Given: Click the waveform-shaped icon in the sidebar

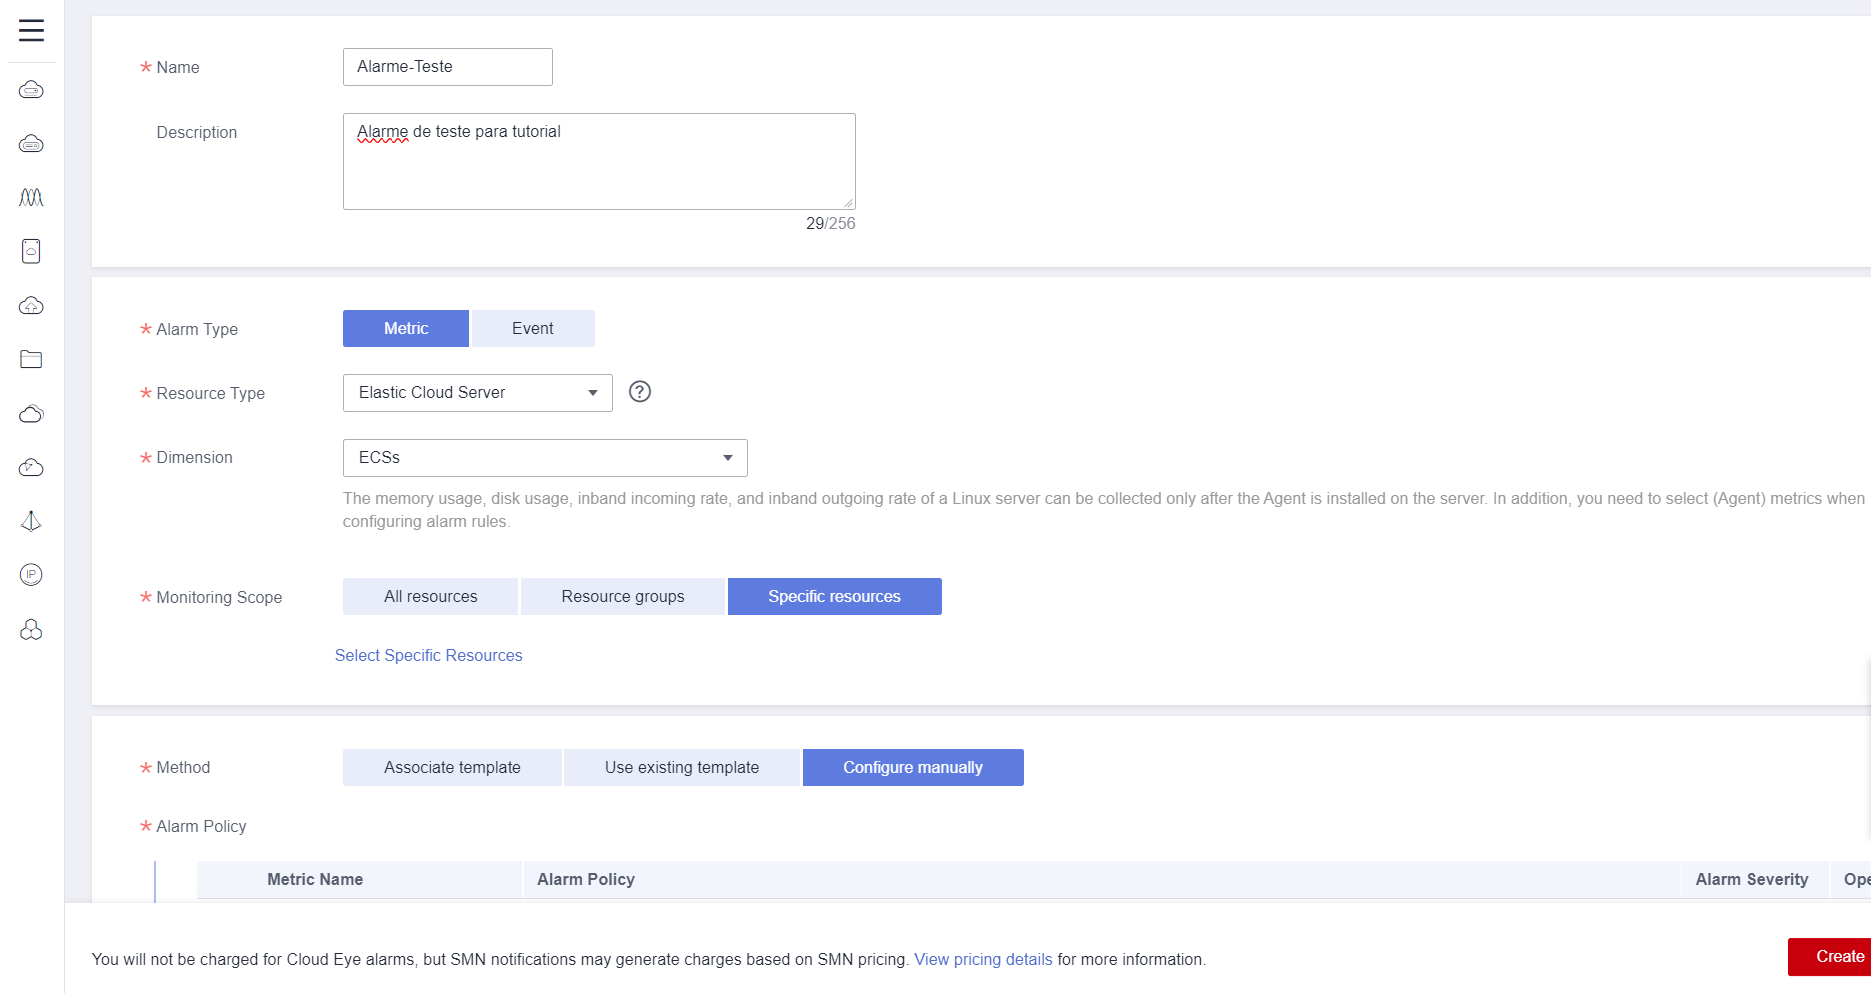Looking at the screenshot, I should (31, 197).
